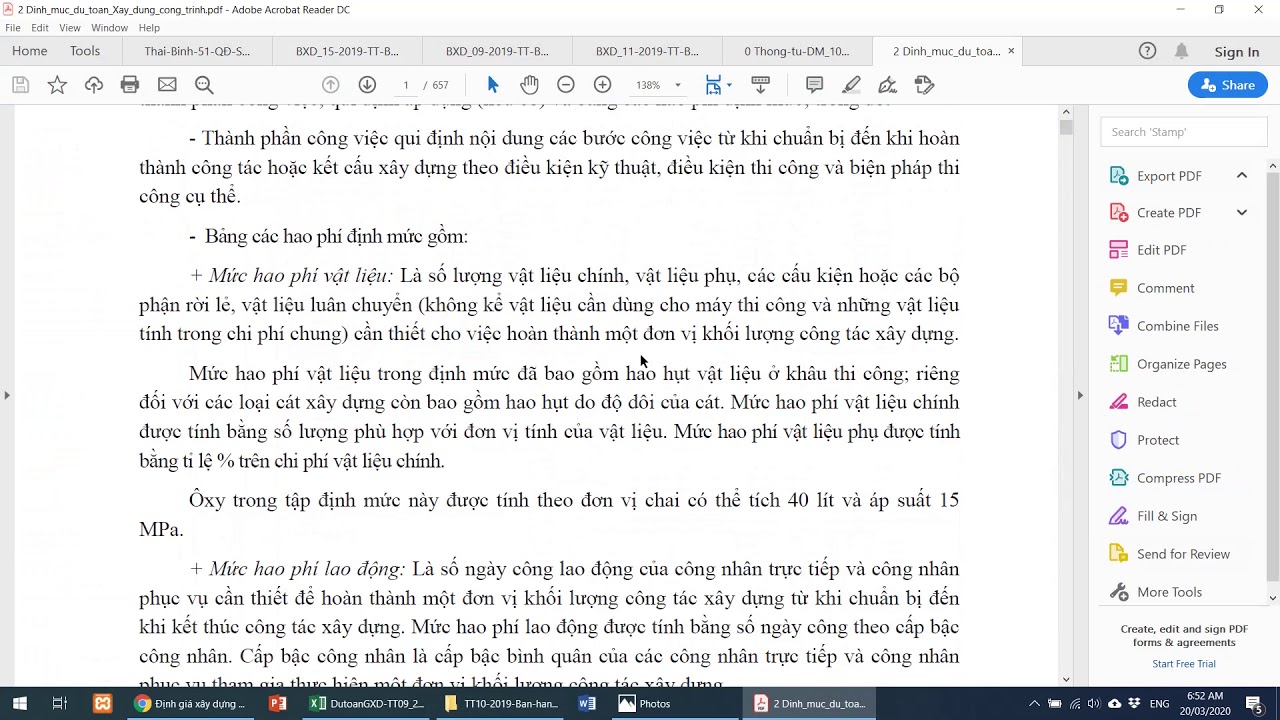
Task: Open Fill & Sign tool
Action: point(1166,516)
